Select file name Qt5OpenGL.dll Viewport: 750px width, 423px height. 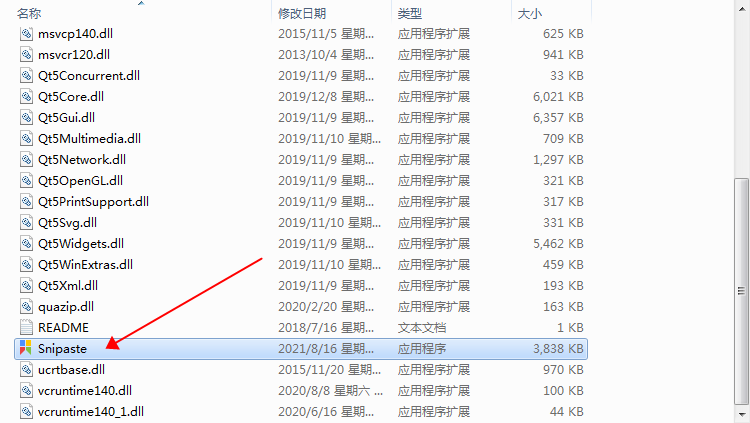click(x=80, y=181)
